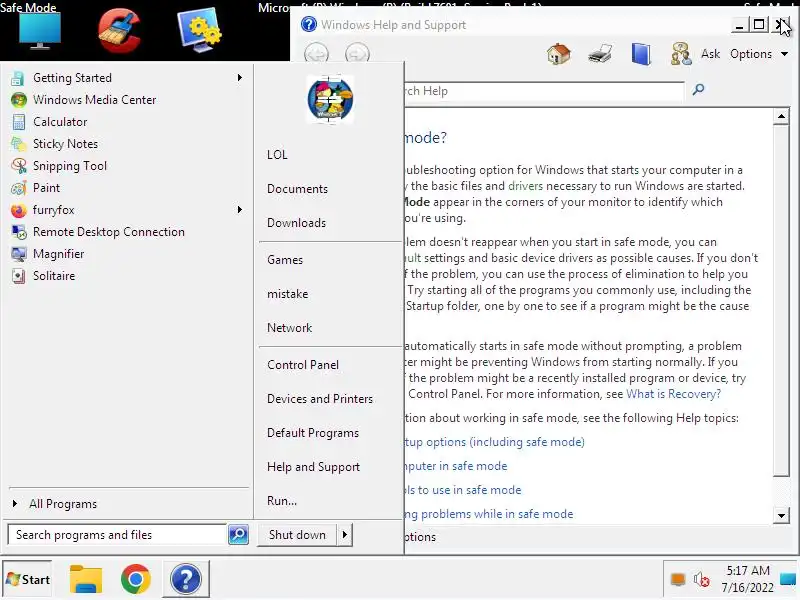Open Default Programs
This screenshot has width=800, height=600.
[x=313, y=433]
